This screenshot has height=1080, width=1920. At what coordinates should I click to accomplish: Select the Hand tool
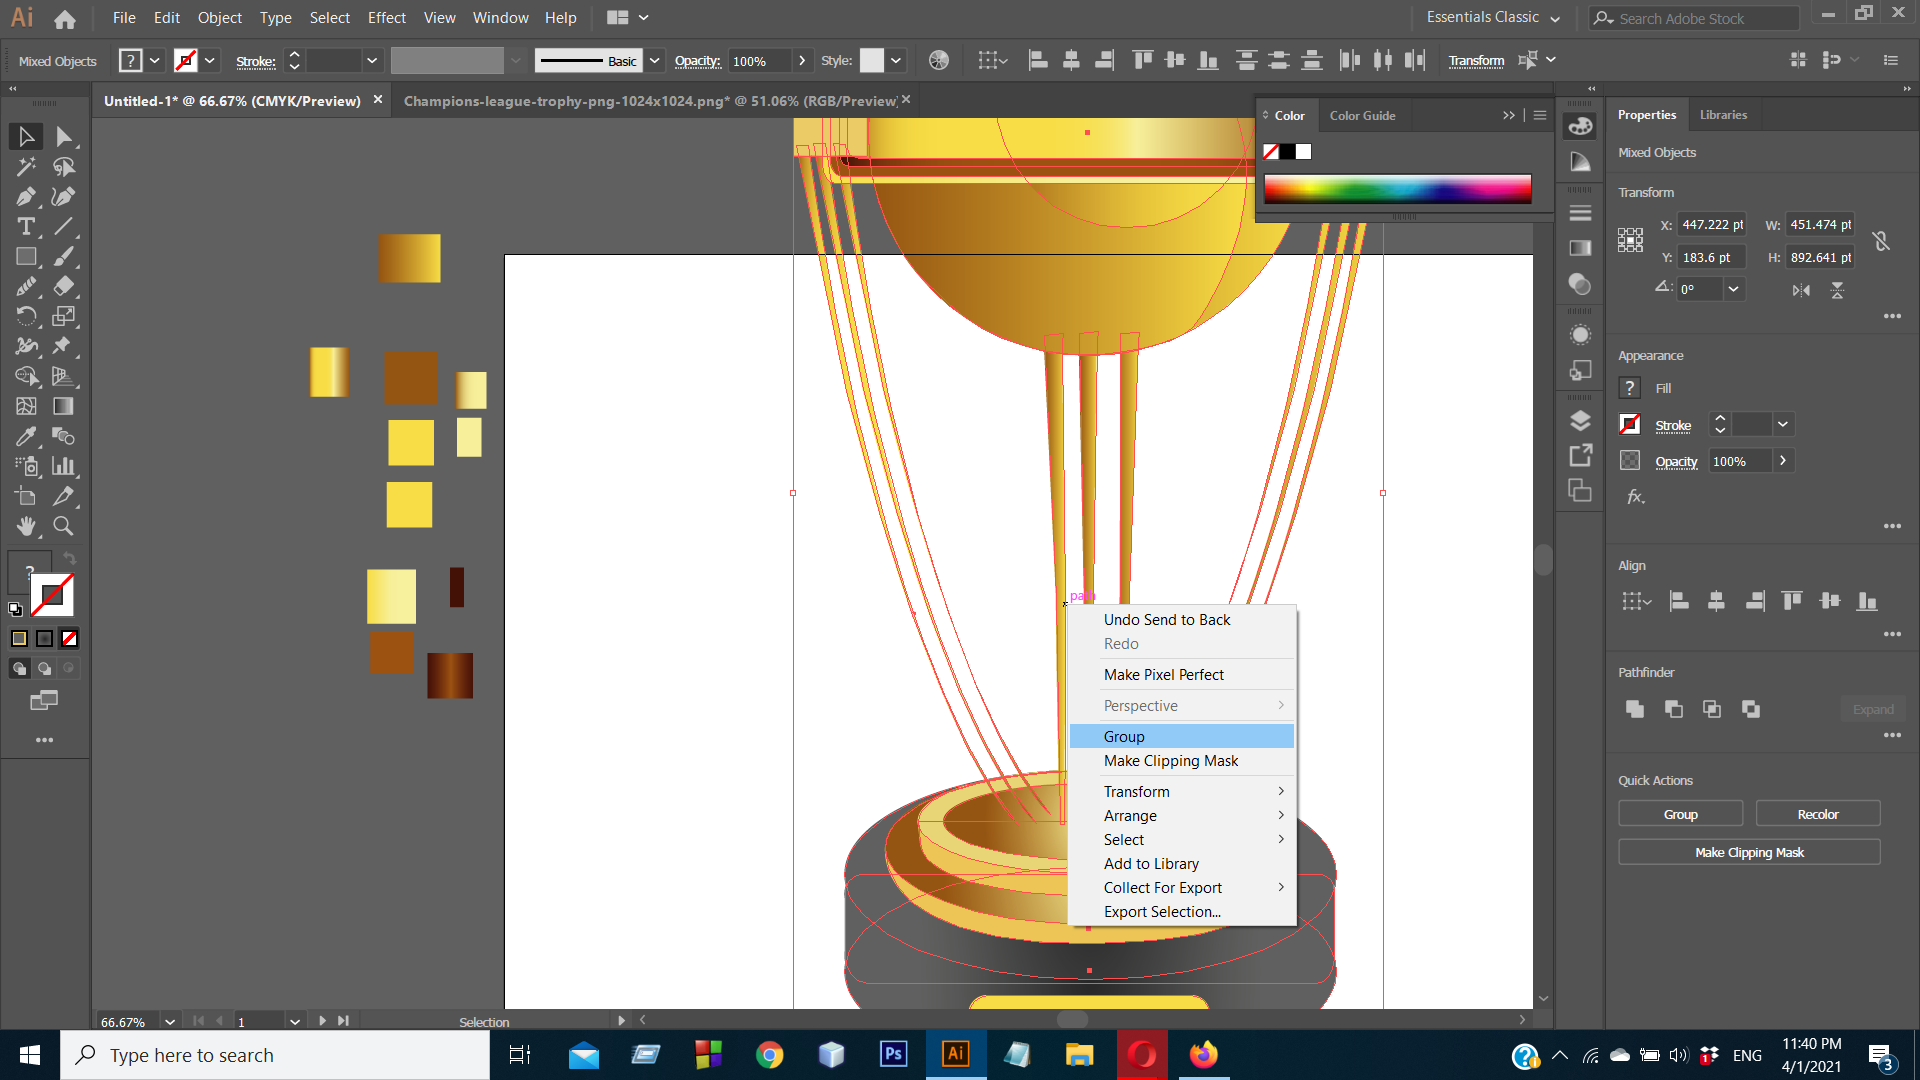pos(26,526)
